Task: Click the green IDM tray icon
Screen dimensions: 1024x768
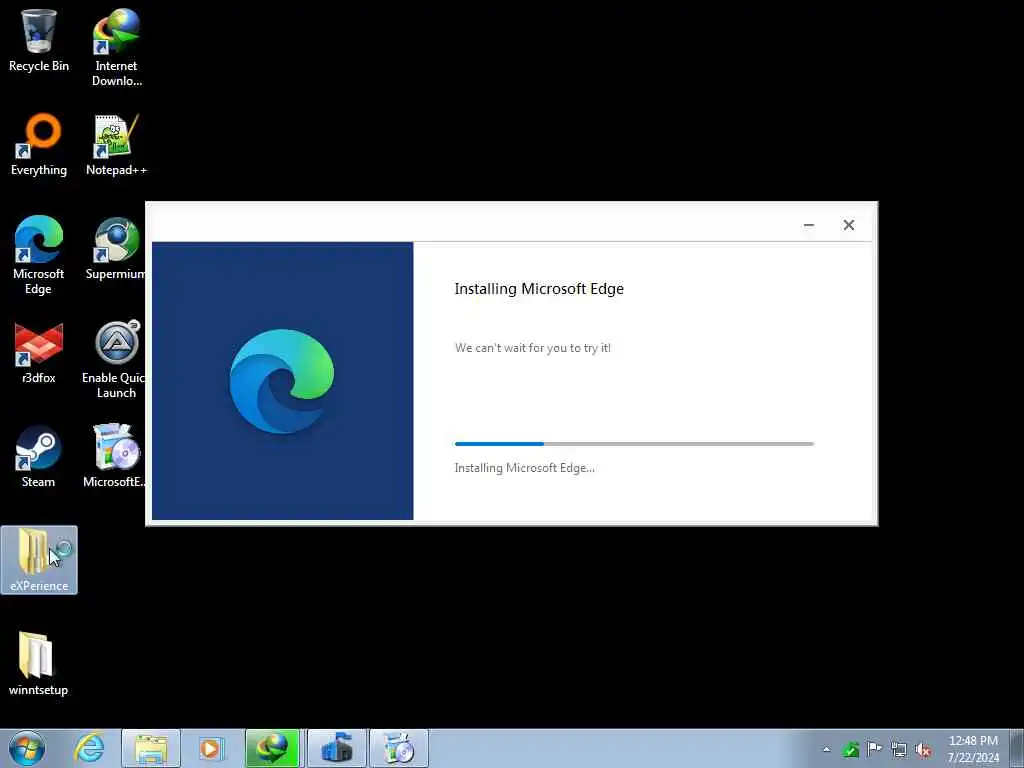Action: pyautogui.click(x=850, y=749)
